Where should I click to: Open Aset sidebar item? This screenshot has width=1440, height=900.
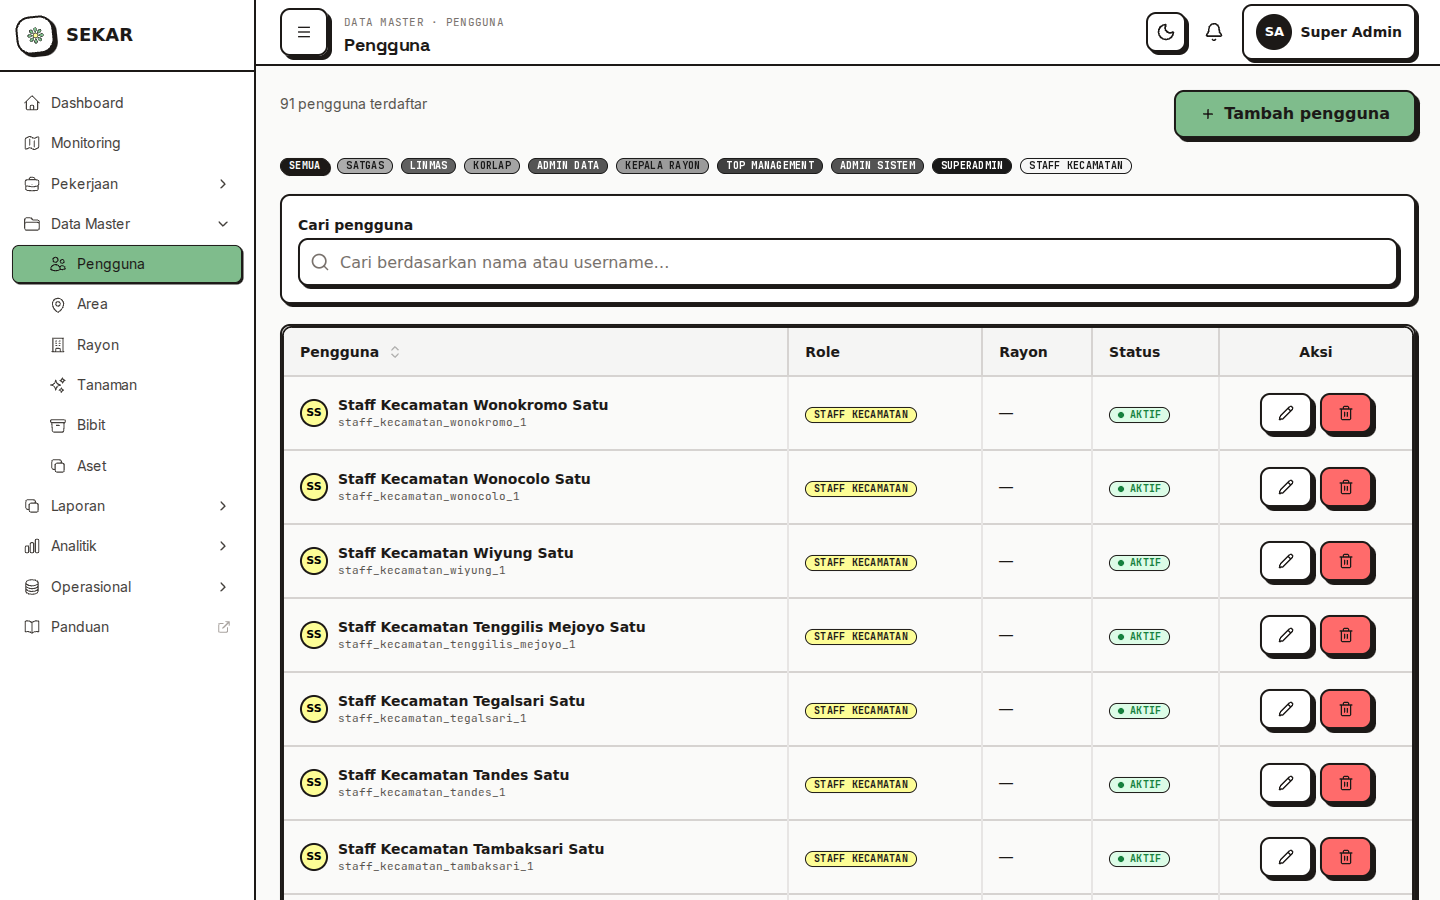[x=127, y=466]
